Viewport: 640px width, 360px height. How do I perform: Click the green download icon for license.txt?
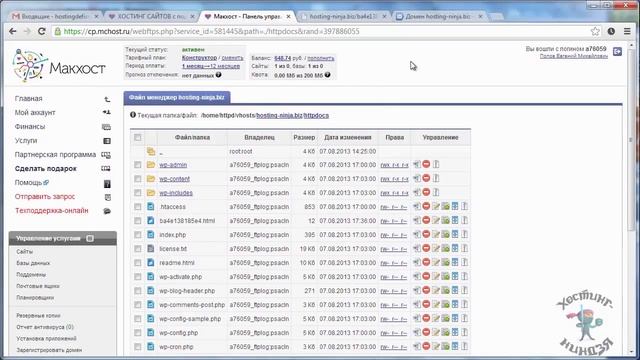445,249
